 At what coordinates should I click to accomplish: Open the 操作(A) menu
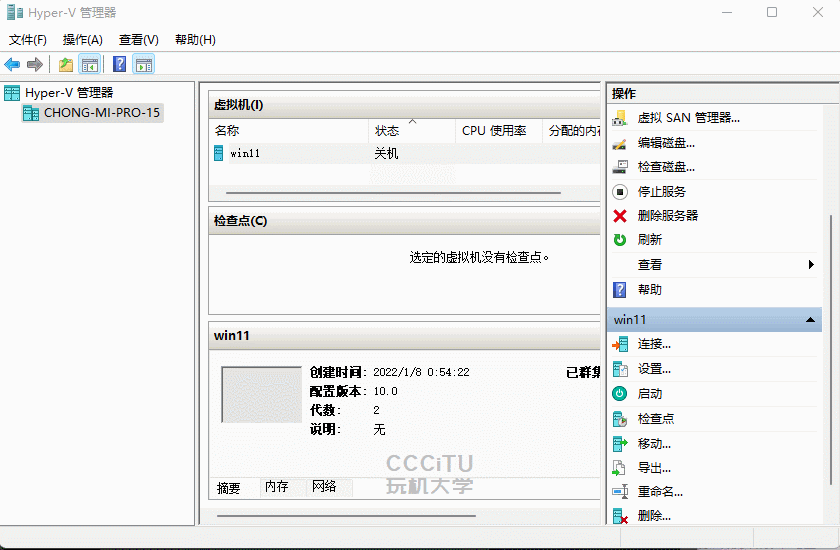click(x=82, y=40)
